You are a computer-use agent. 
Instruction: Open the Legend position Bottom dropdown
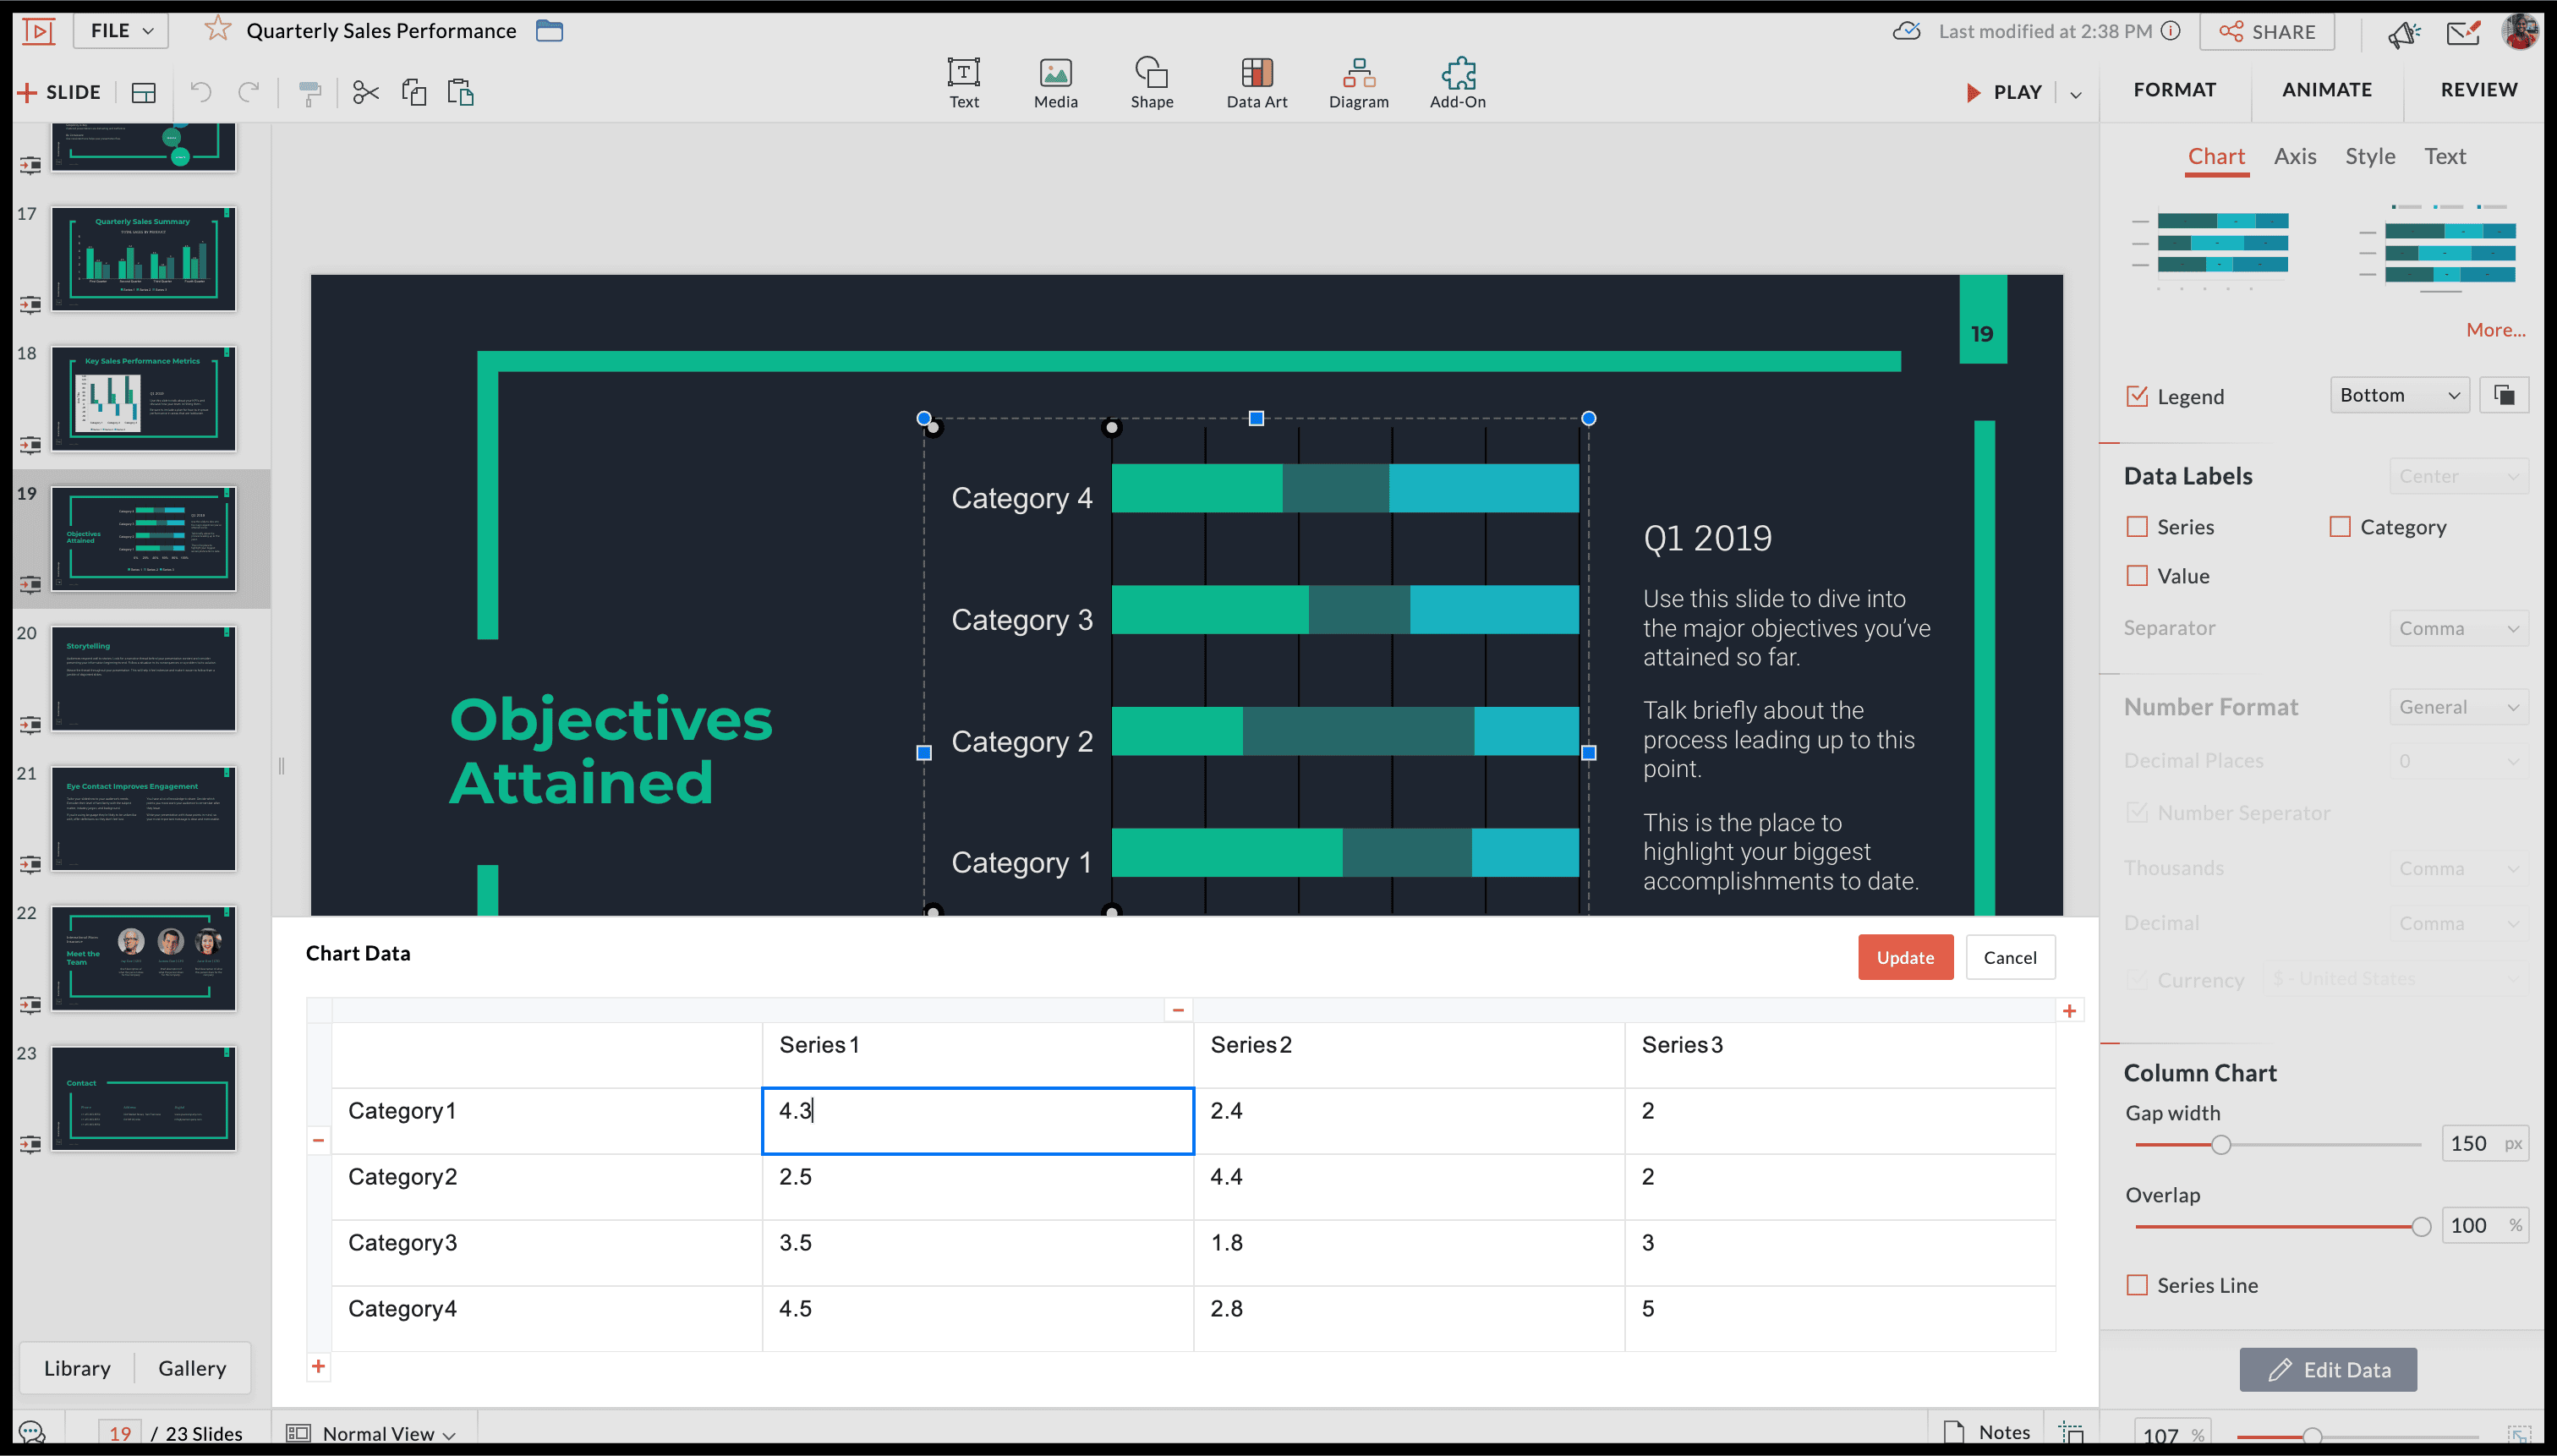(2399, 395)
